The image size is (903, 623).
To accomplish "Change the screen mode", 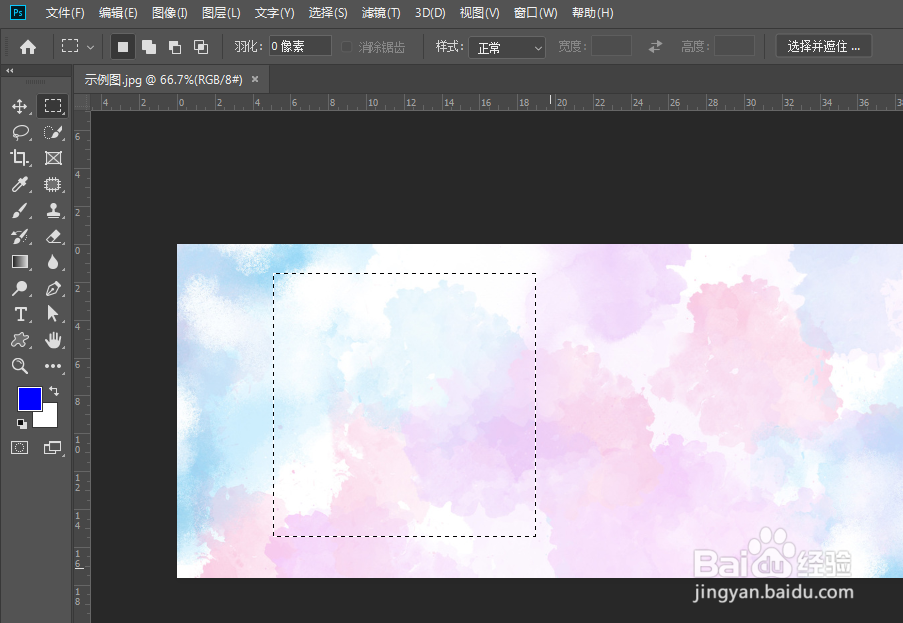I will click(53, 448).
